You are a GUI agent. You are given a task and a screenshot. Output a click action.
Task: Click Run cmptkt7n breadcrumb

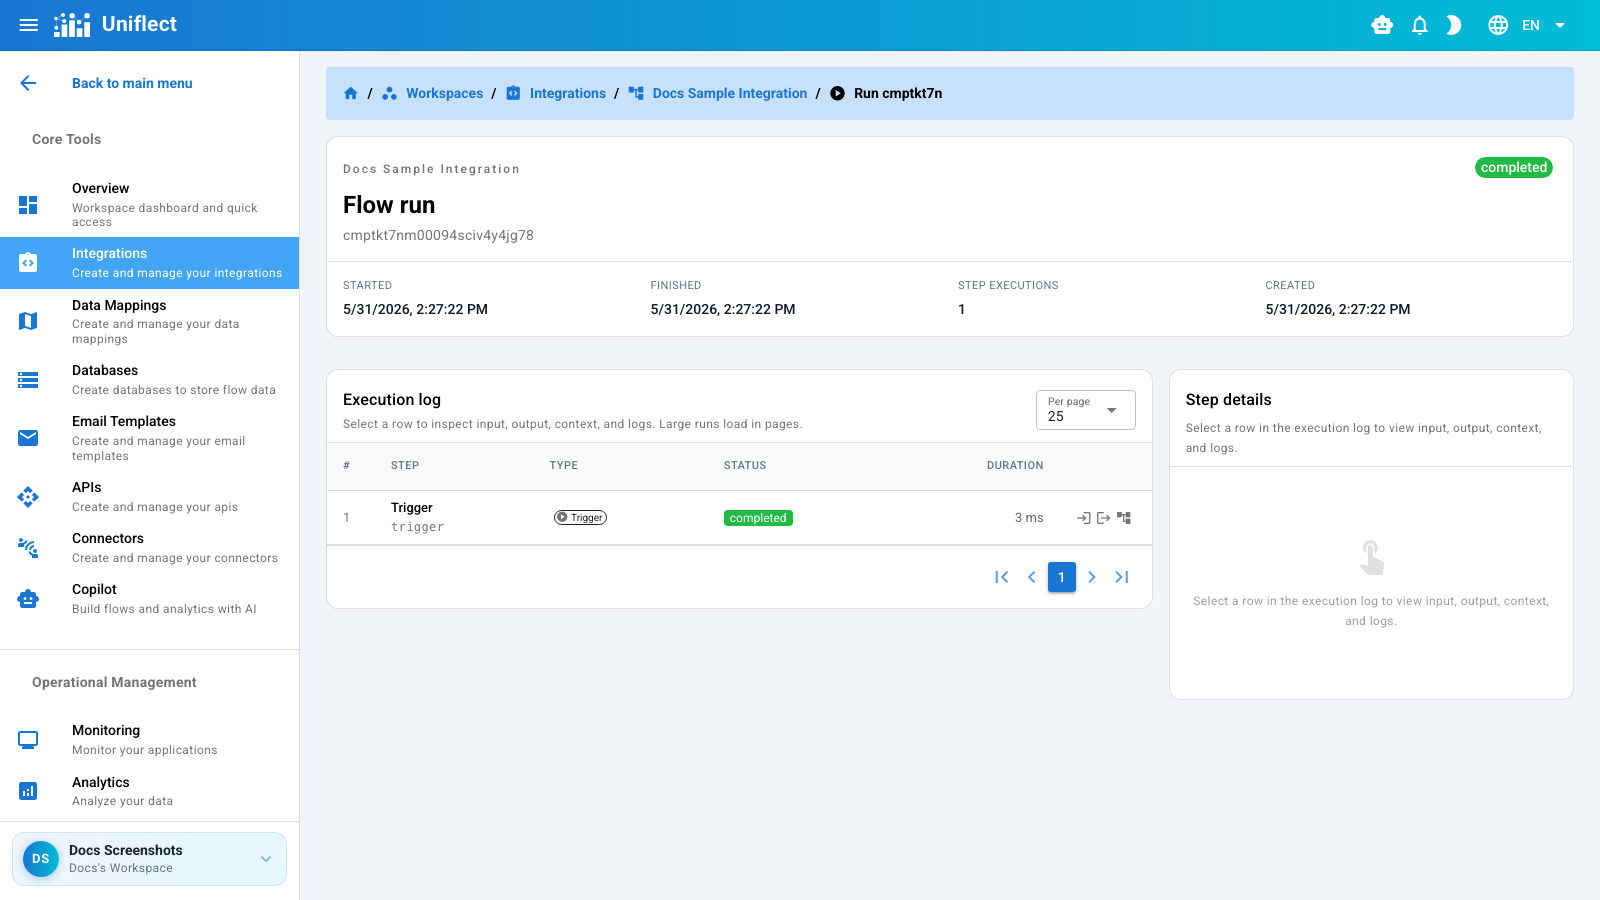(898, 93)
